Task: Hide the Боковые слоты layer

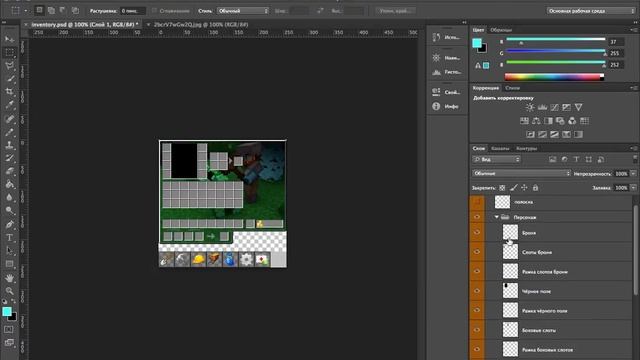Action: [x=477, y=330]
